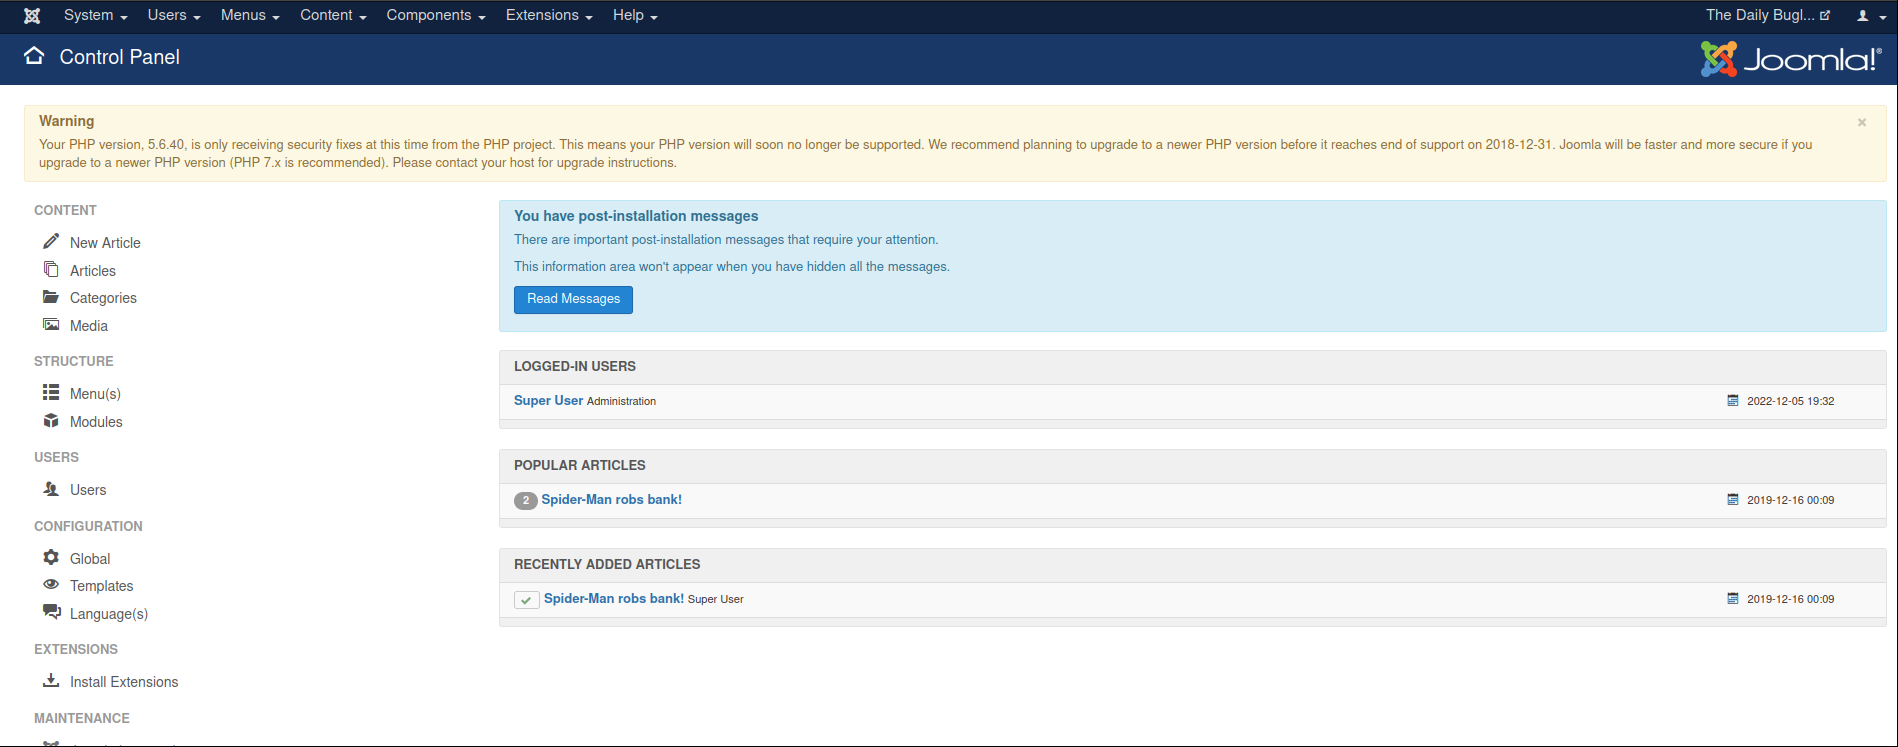The image size is (1898, 747).
Task: Go to Categories in the sidebar
Action: pos(103,298)
